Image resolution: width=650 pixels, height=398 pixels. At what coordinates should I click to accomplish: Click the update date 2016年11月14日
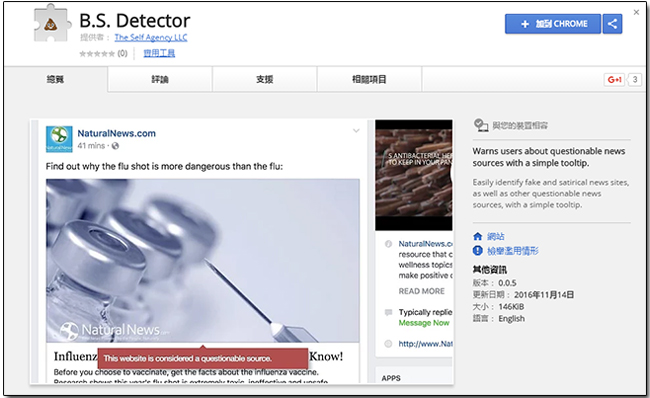coord(544,295)
